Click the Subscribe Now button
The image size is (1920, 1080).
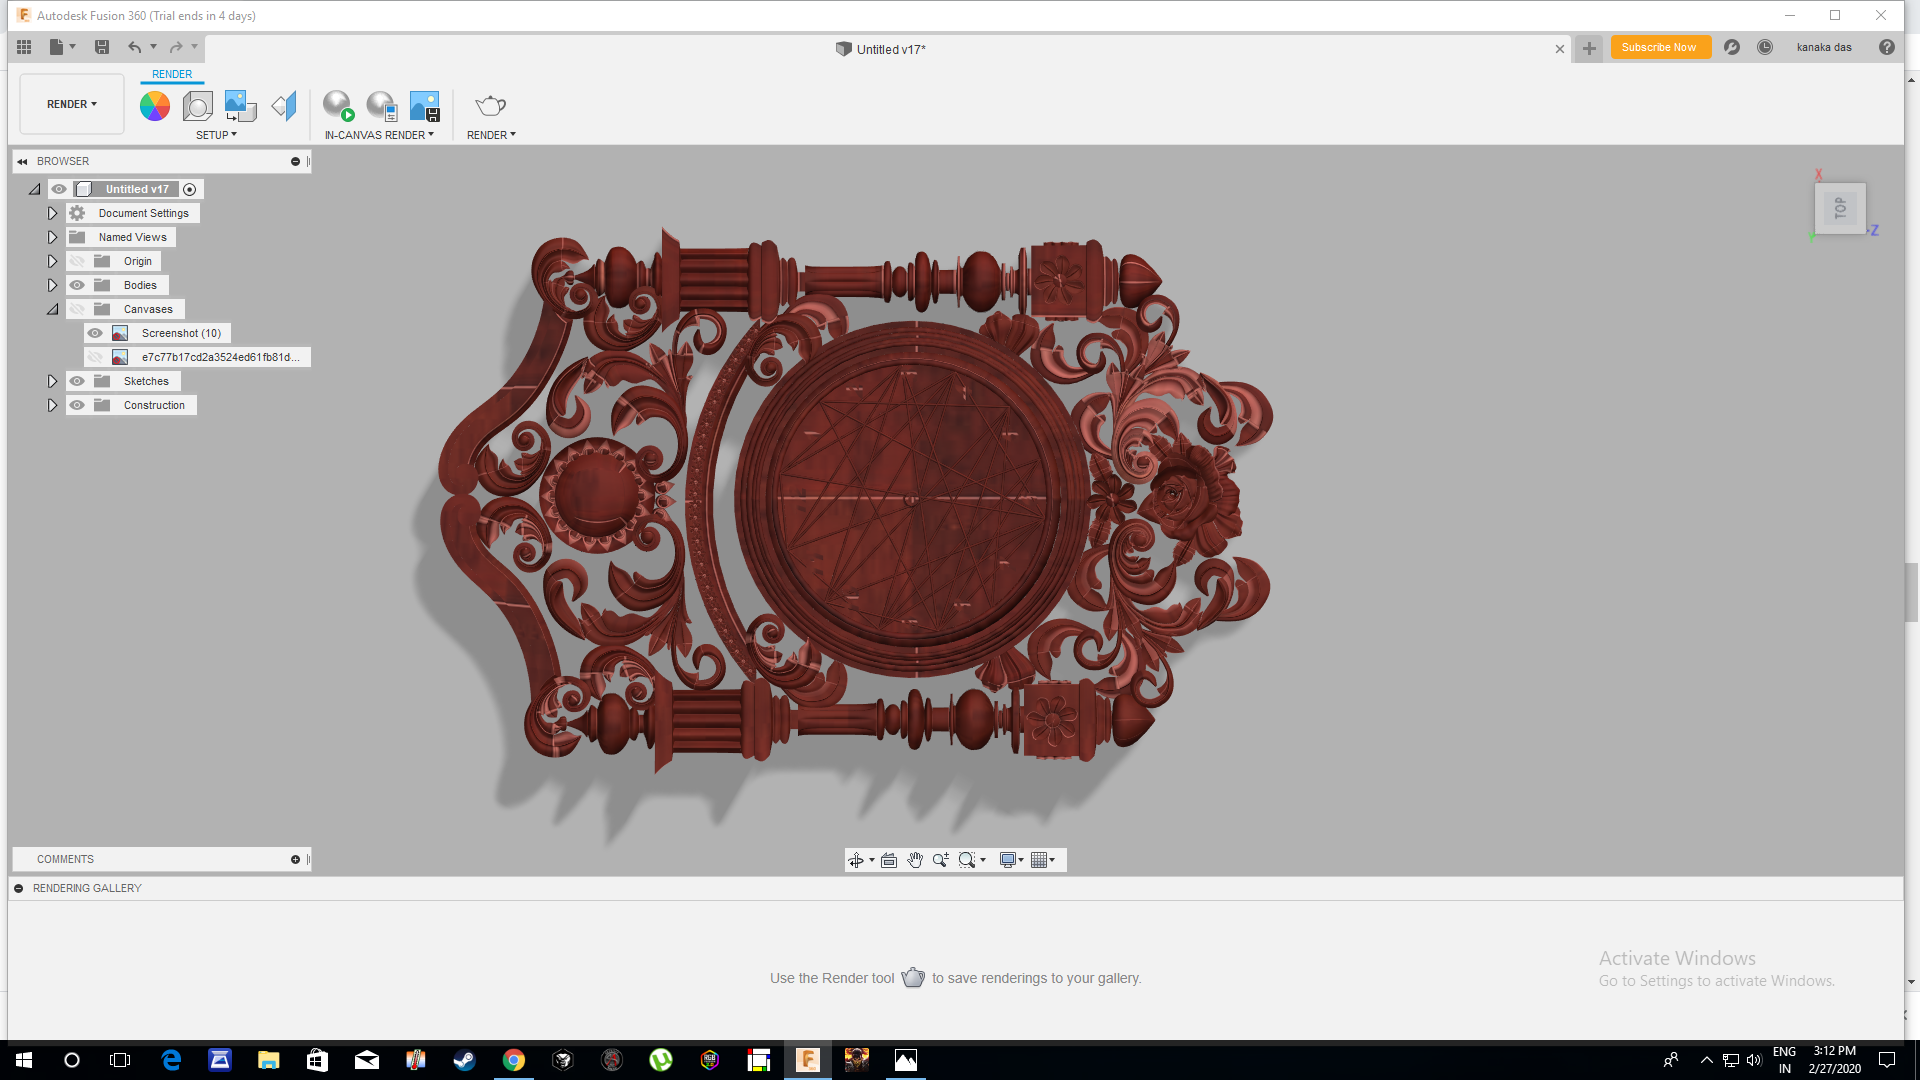click(x=1659, y=48)
